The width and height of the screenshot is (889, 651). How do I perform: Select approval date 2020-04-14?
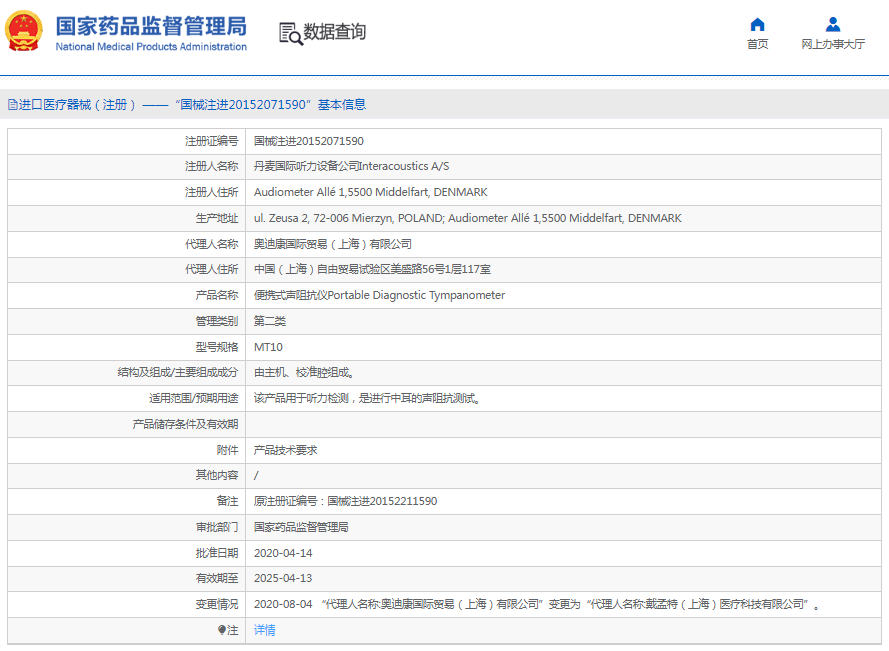click(x=283, y=553)
